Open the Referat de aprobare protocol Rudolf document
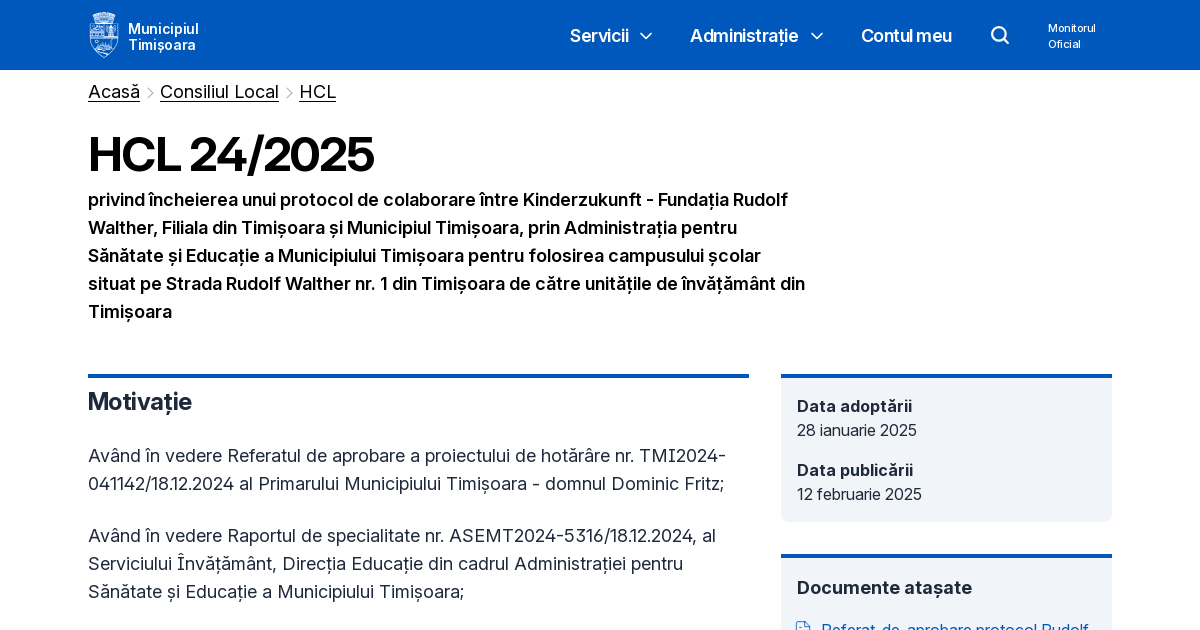The width and height of the screenshot is (1200, 630). pos(955,628)
